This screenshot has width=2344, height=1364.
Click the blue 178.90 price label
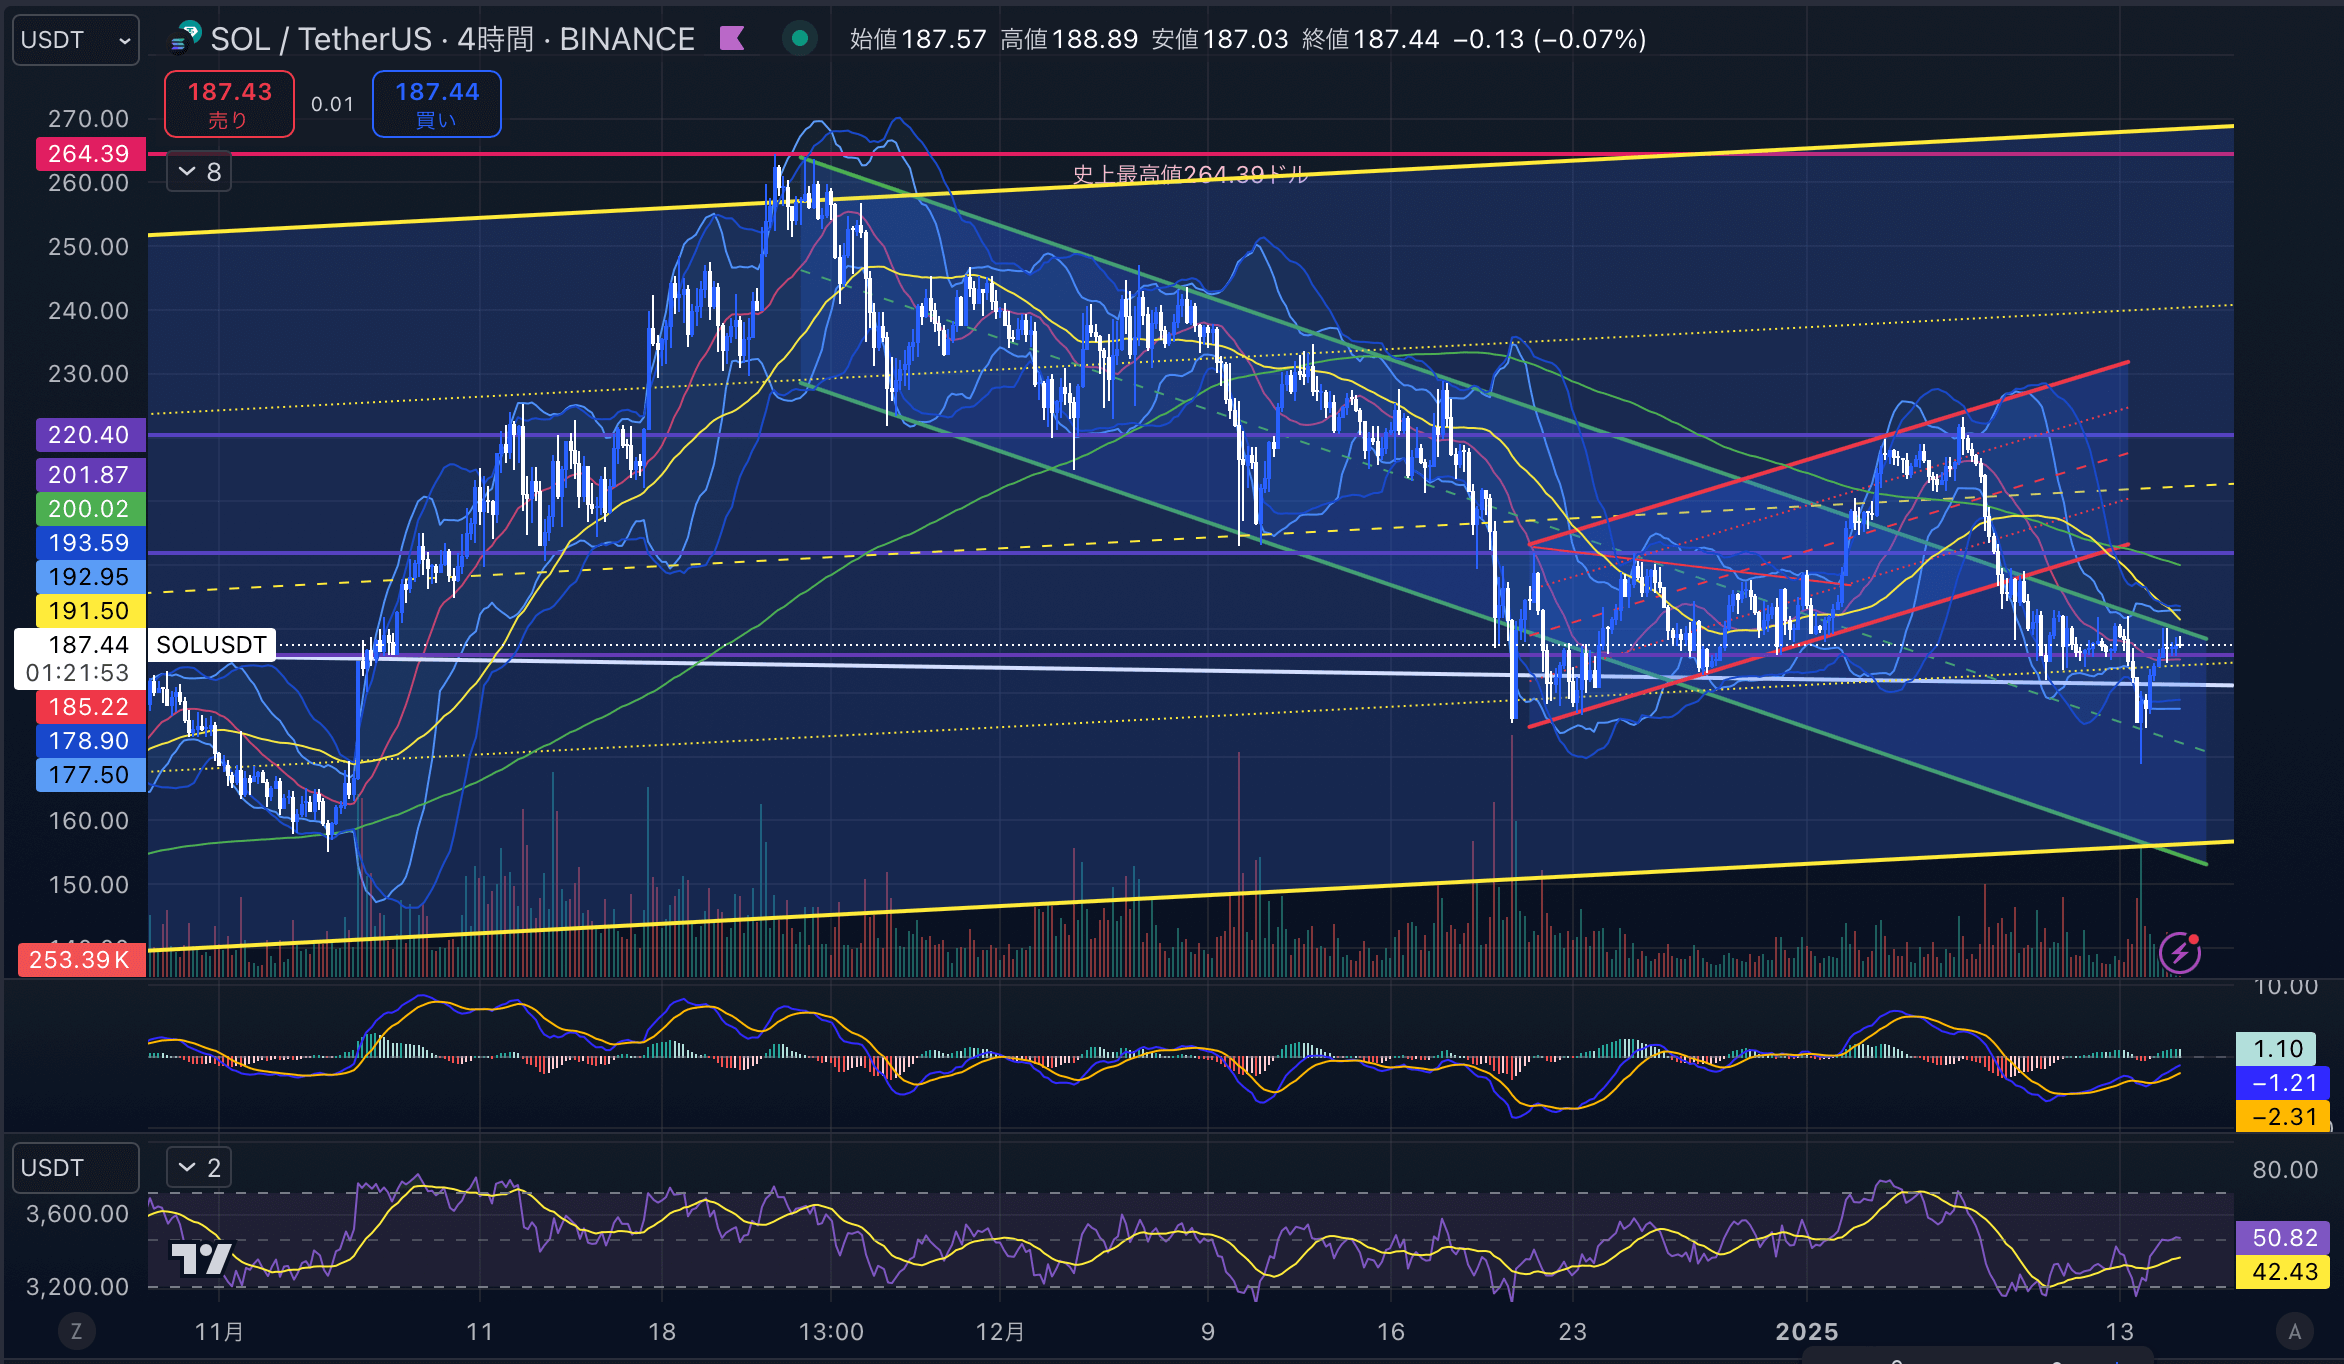[x=90, y=741]
